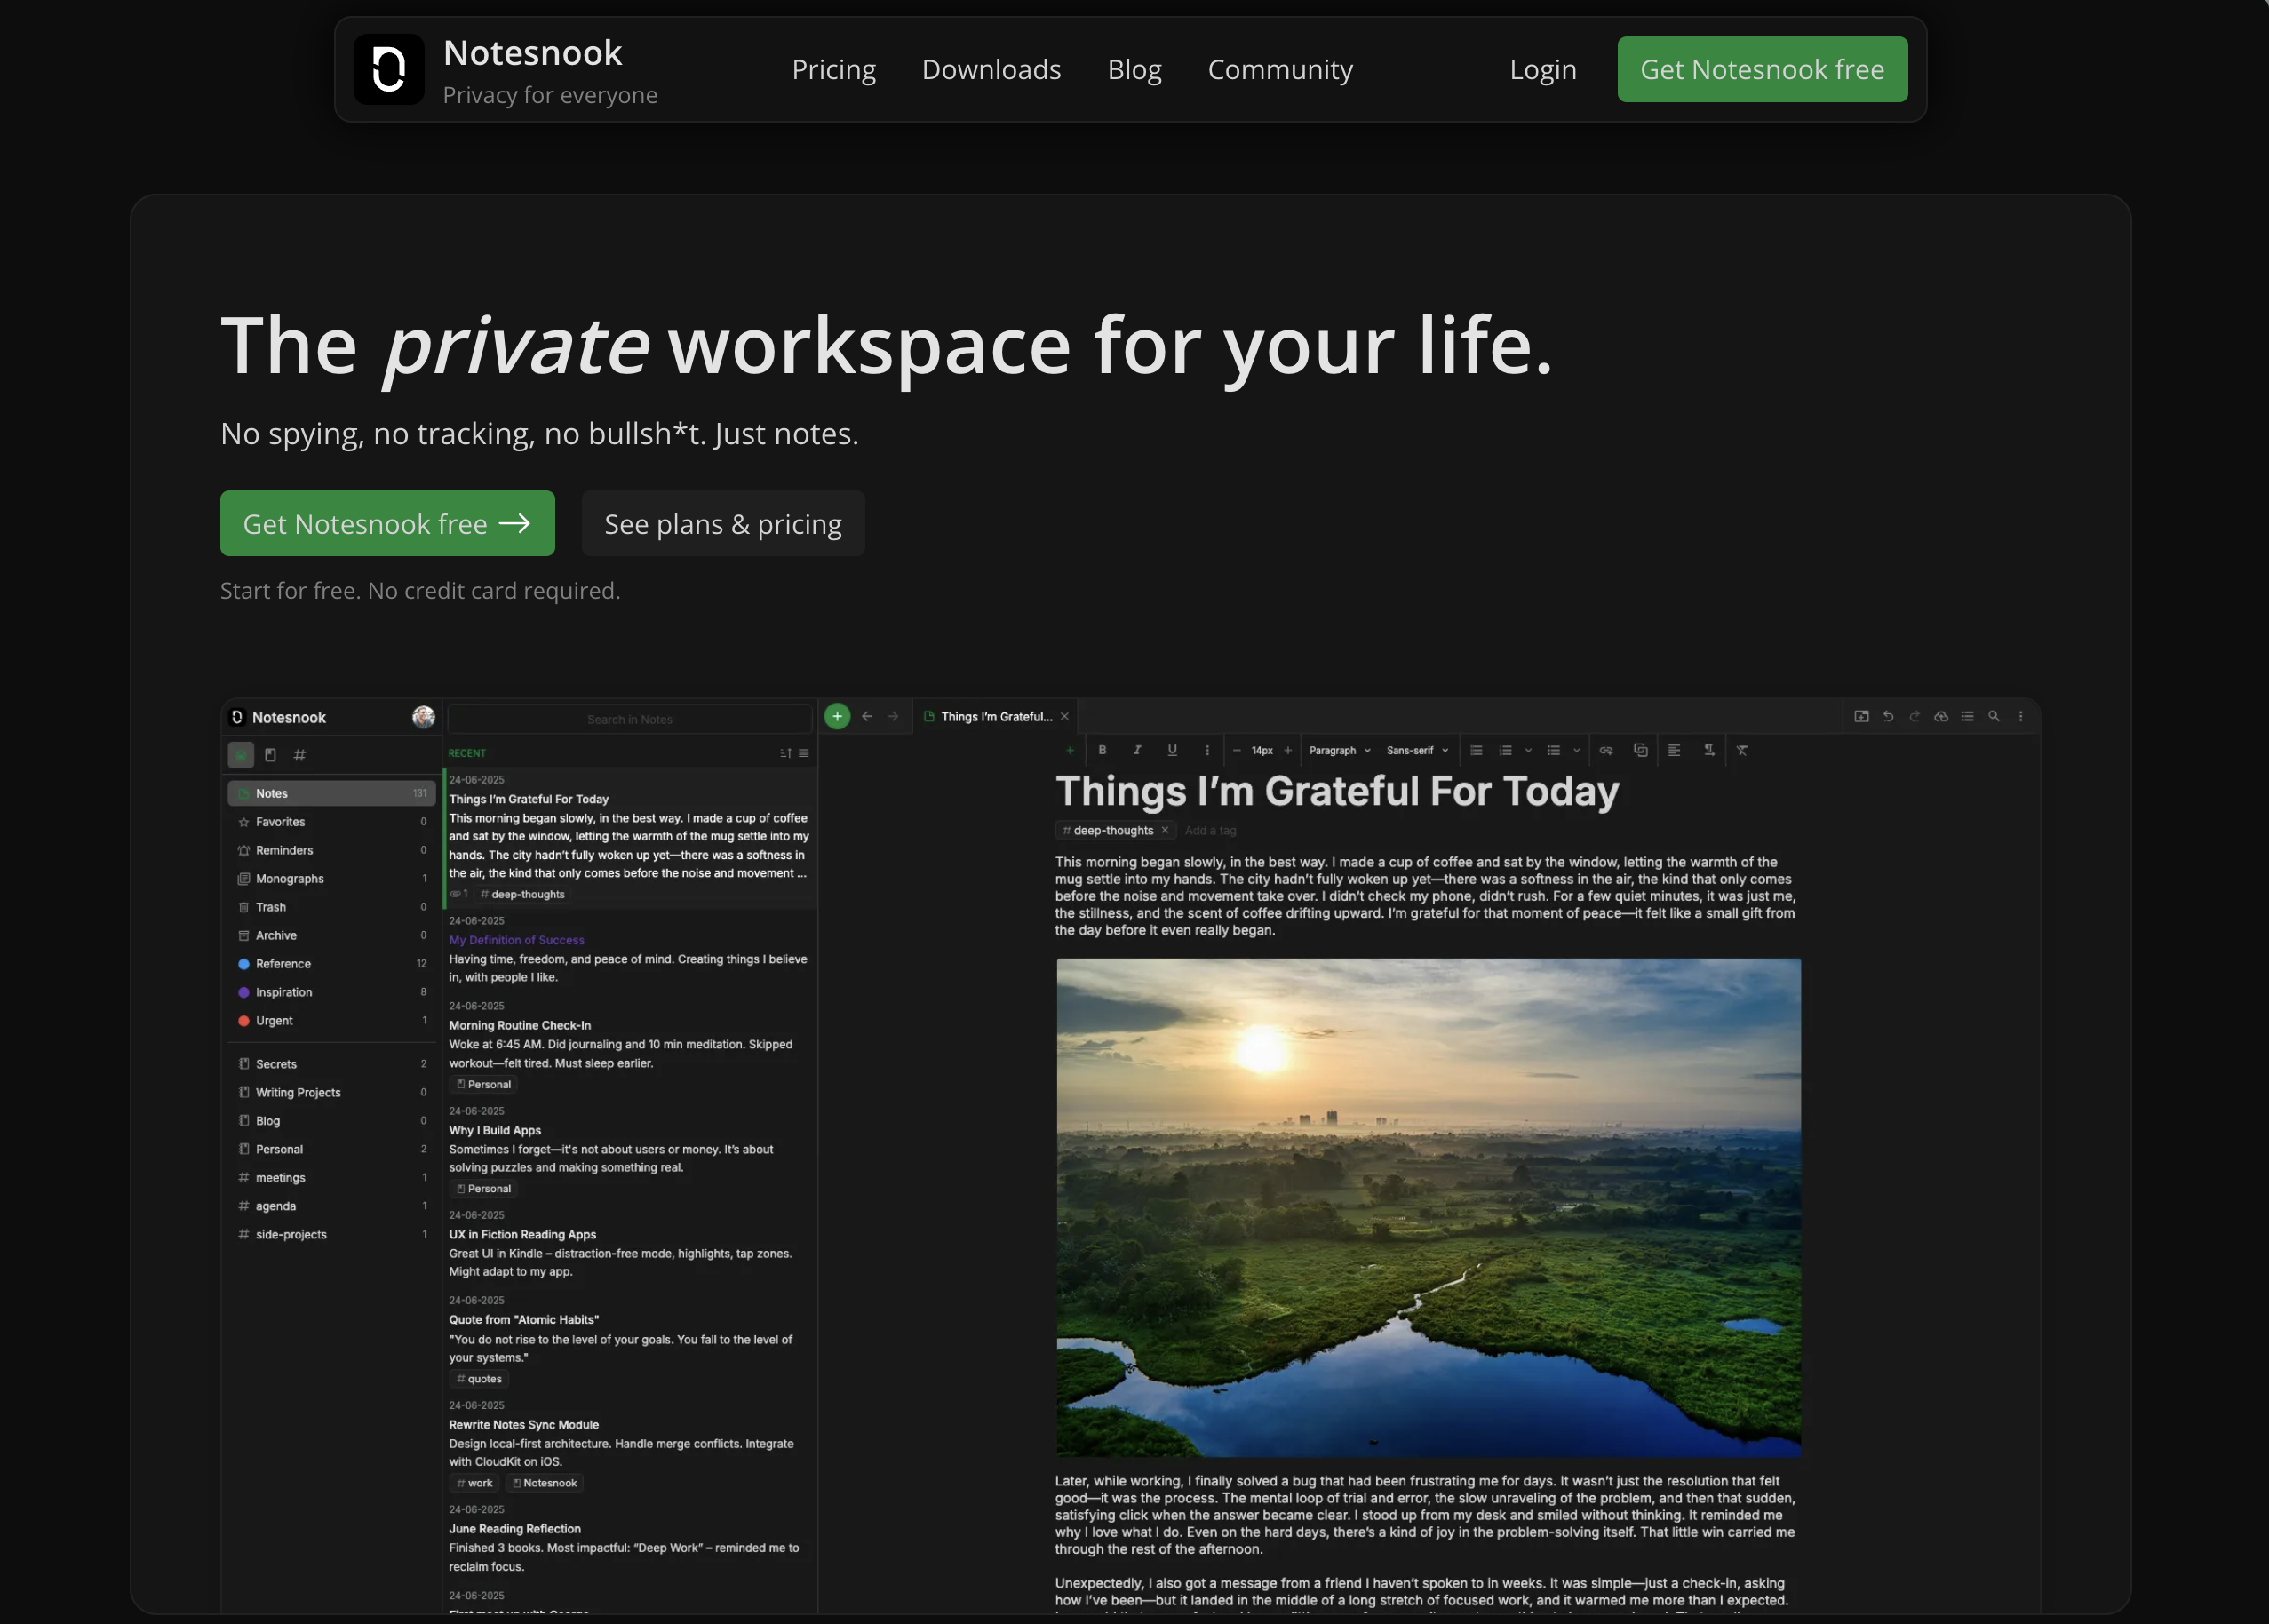Screen dimensions: 2269x1624
Task: Toggle bold formatting in editor toolbar
Action: click(1102, 750)
